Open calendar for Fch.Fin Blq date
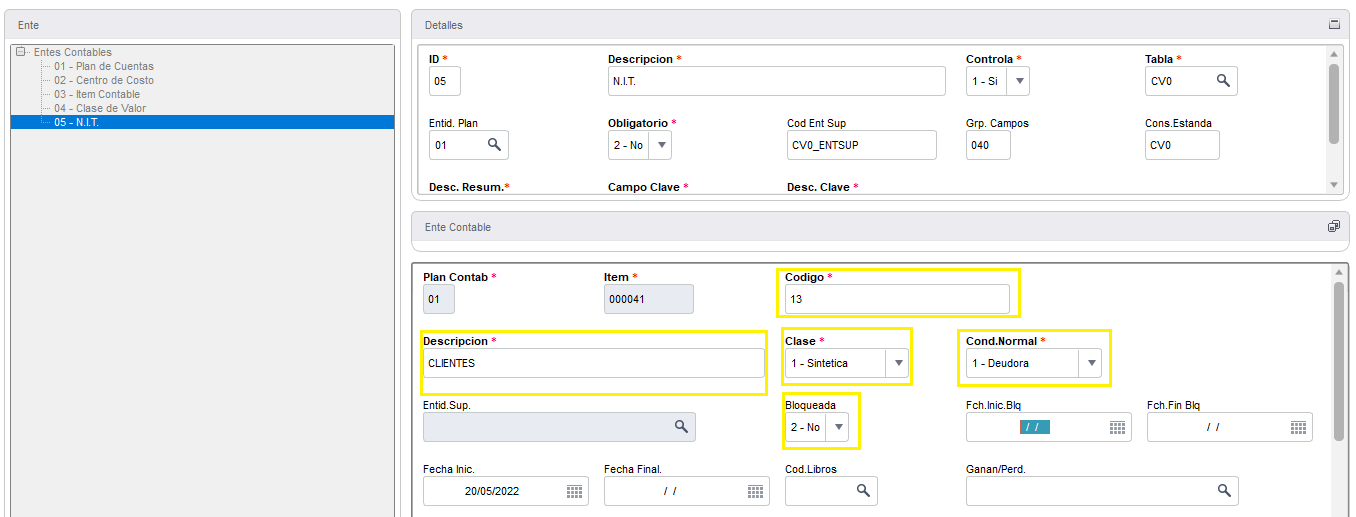 click(x=1298, y=428)
